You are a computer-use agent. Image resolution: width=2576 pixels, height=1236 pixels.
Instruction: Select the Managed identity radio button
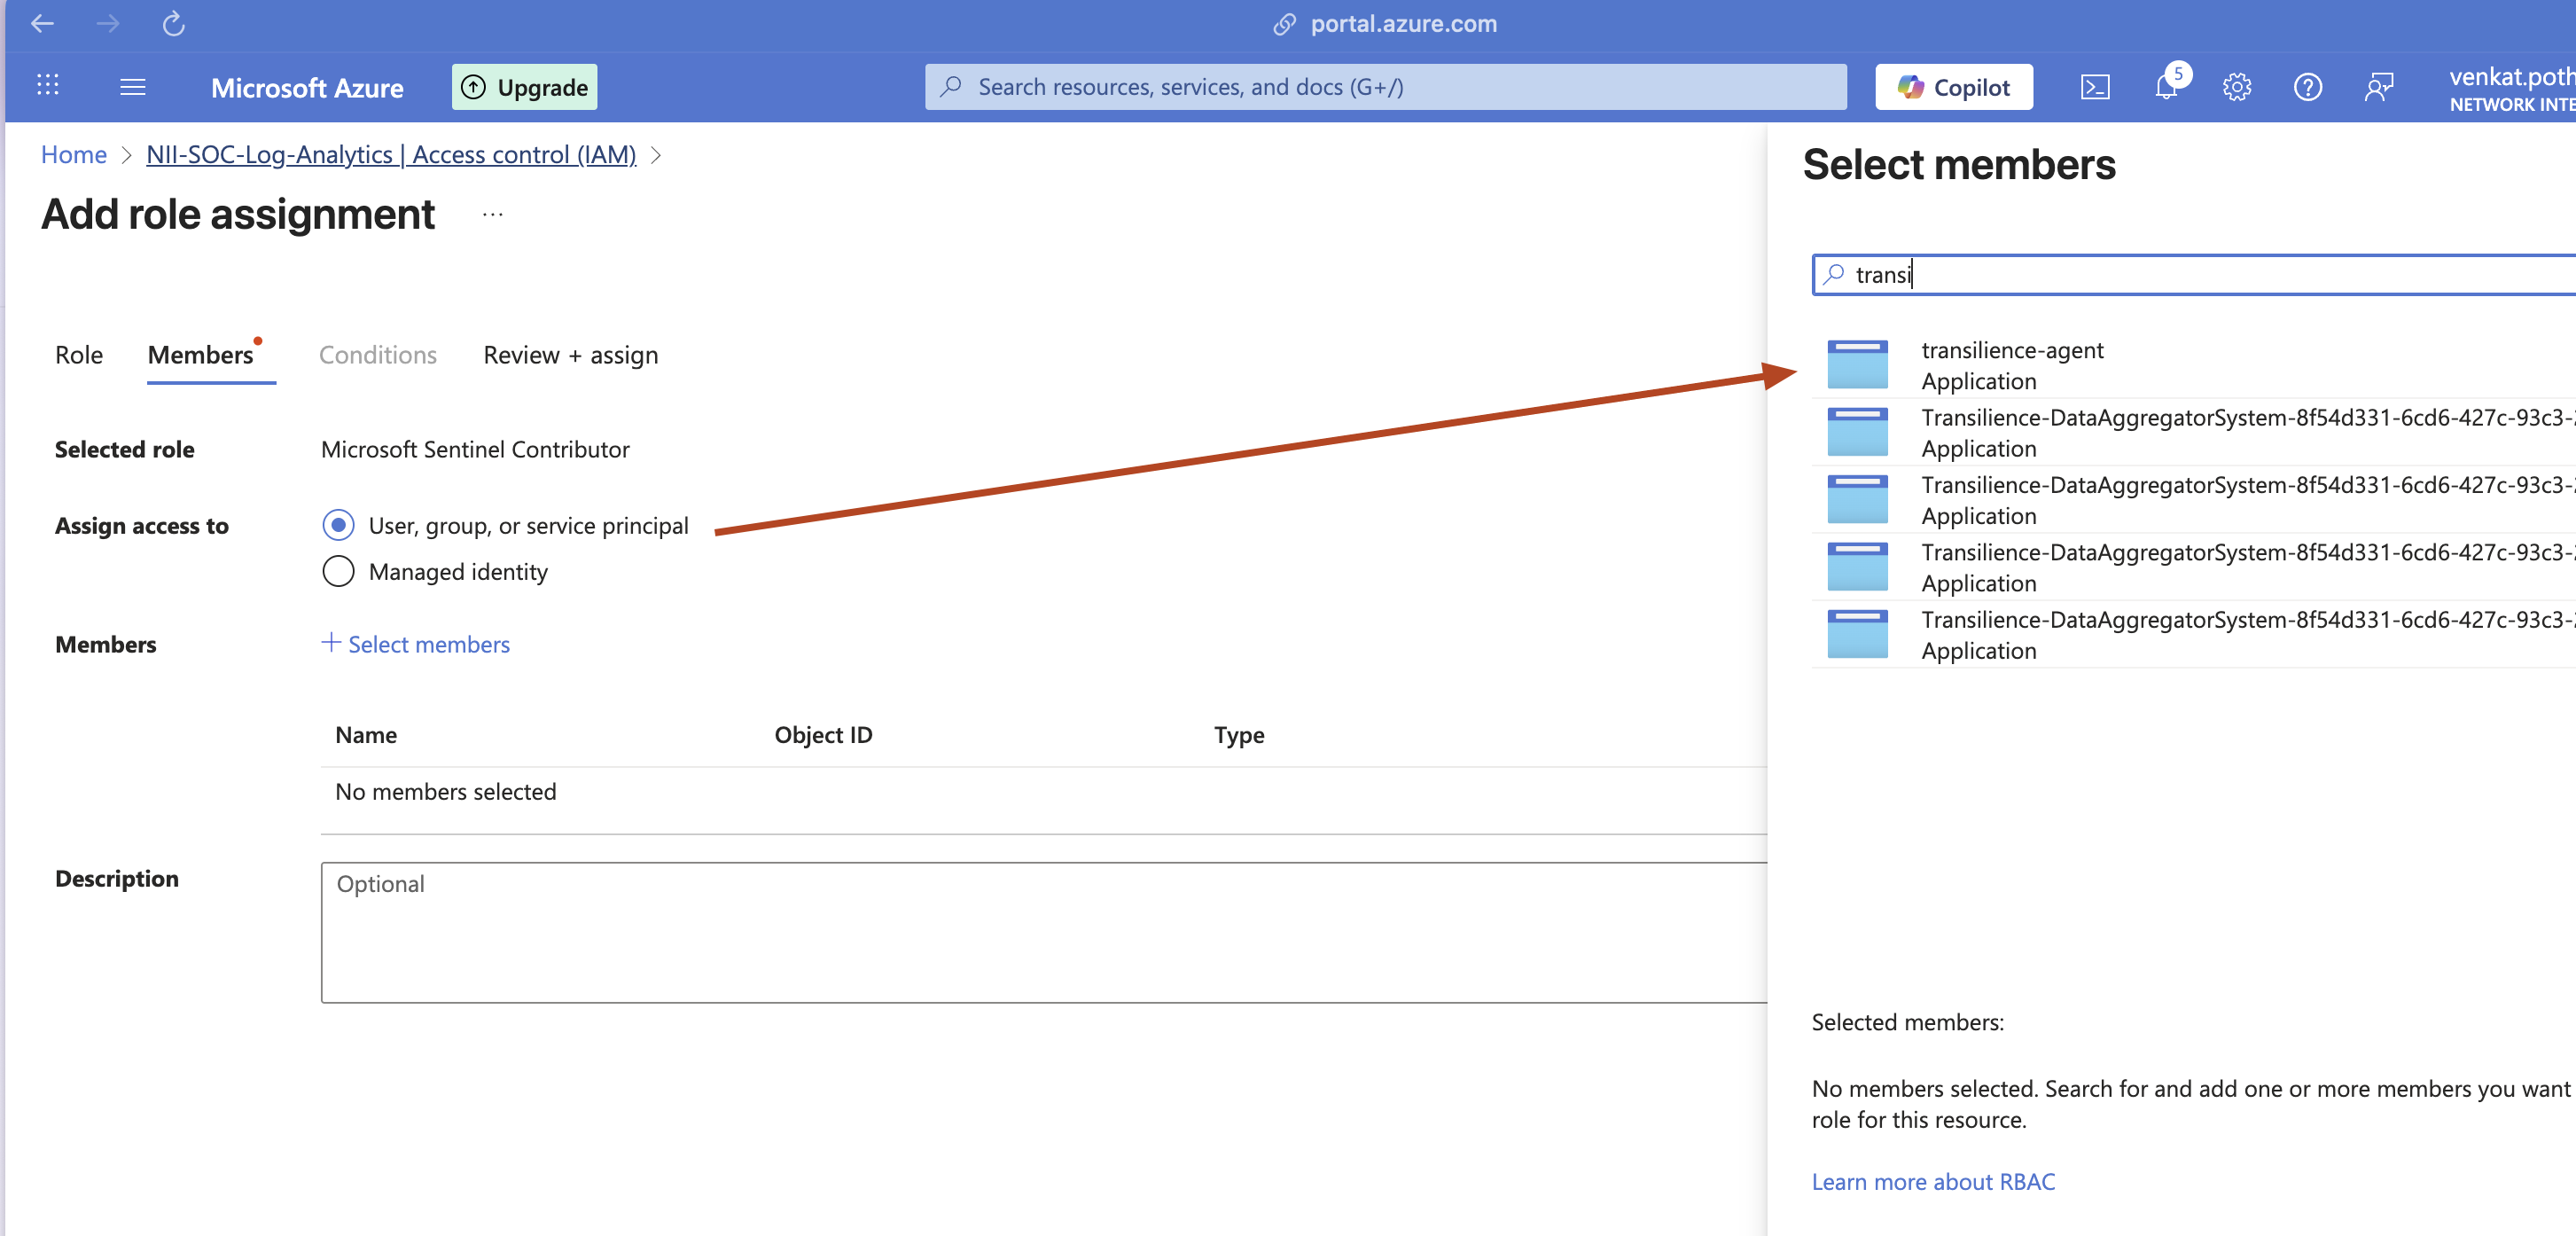coord(338,571)
